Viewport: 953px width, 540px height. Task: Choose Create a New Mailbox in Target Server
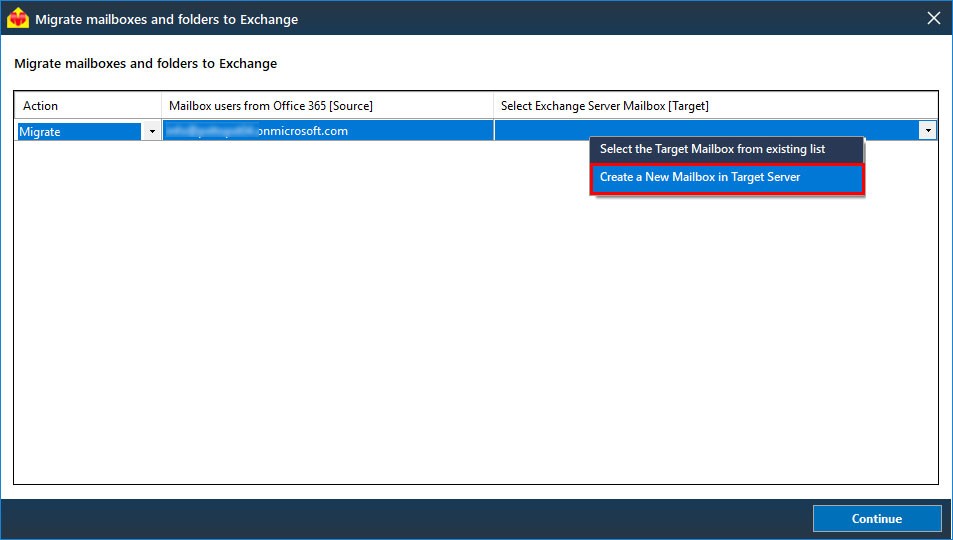pos(726,178)
